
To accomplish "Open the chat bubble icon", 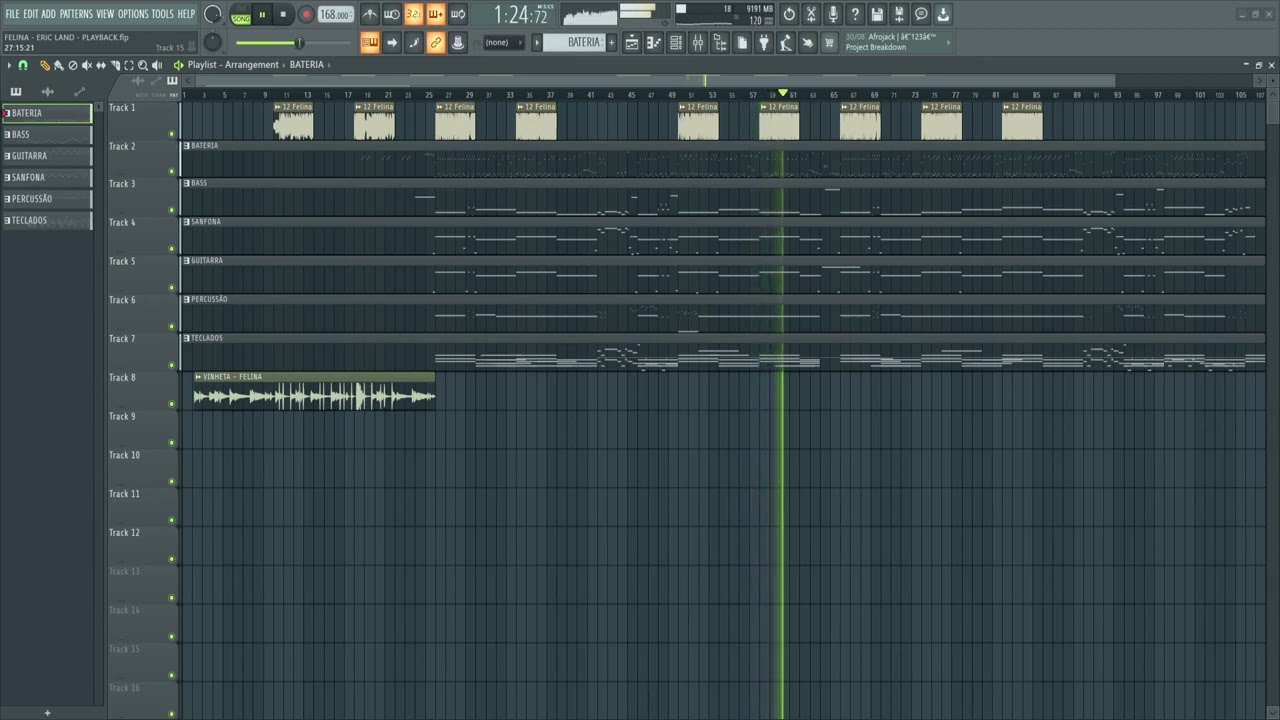I will [x=920, y=14].
